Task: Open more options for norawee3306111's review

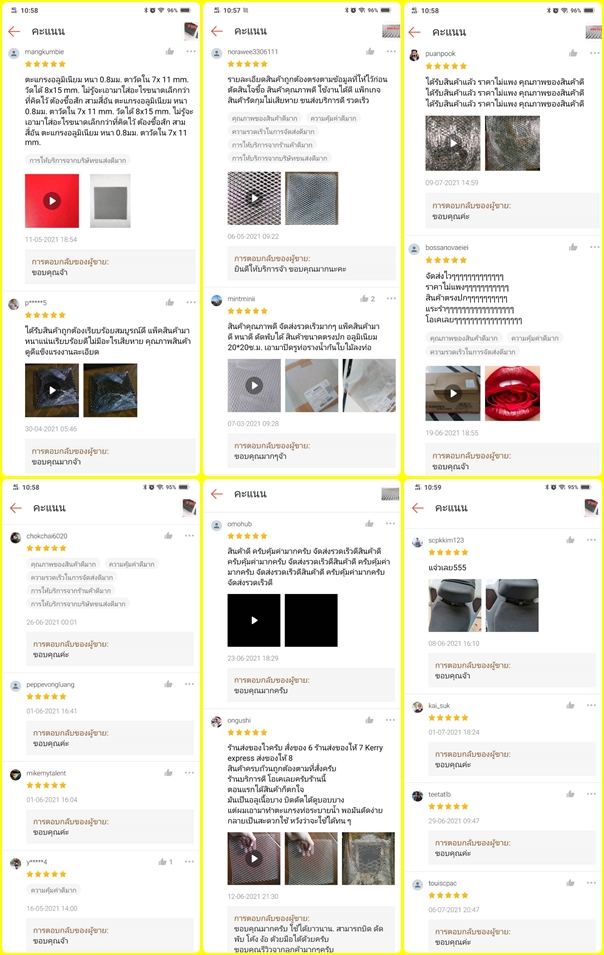Action: (x=391, y=52)
